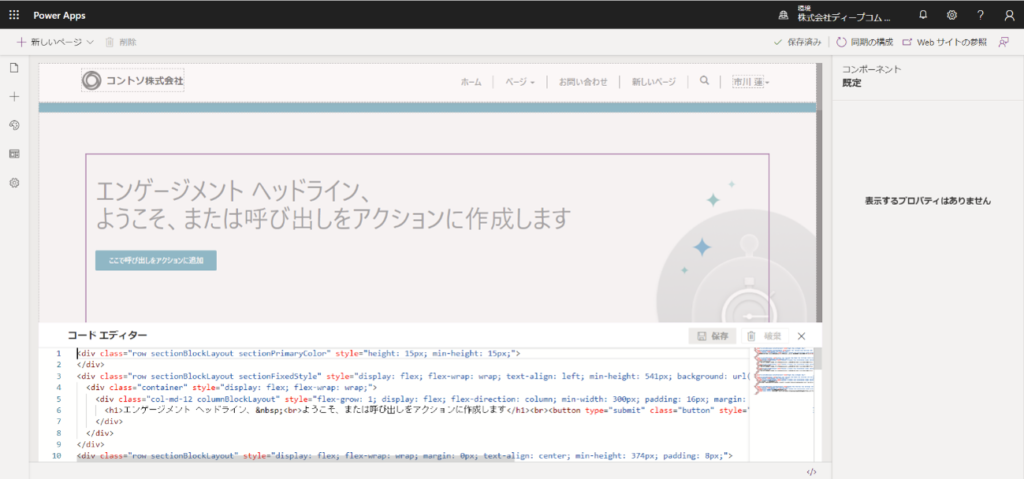The height and width of the screenshot is (479, 1024).
Task: Open the Pages icon in left sidebar
Action: (14, 67)
